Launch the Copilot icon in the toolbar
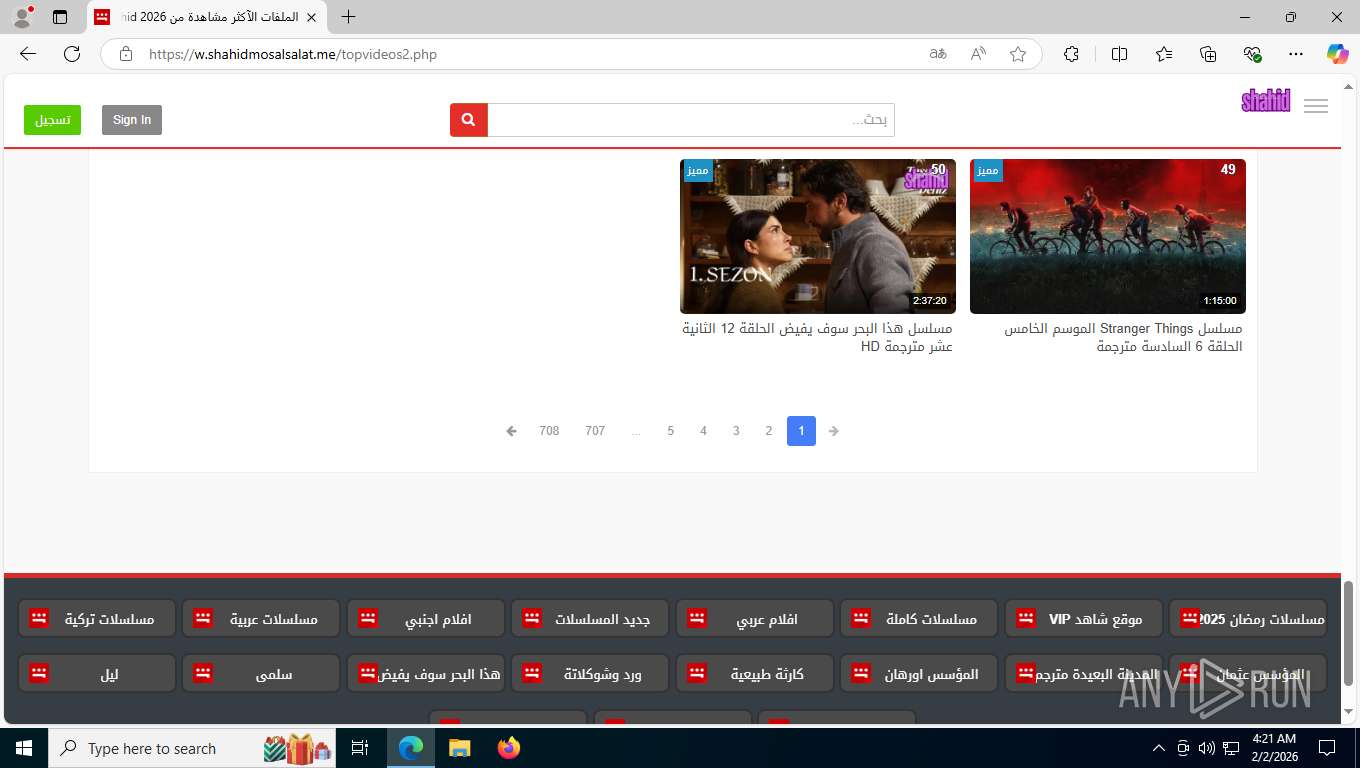The image size is (1360, 768). [x=1337, y=54]
